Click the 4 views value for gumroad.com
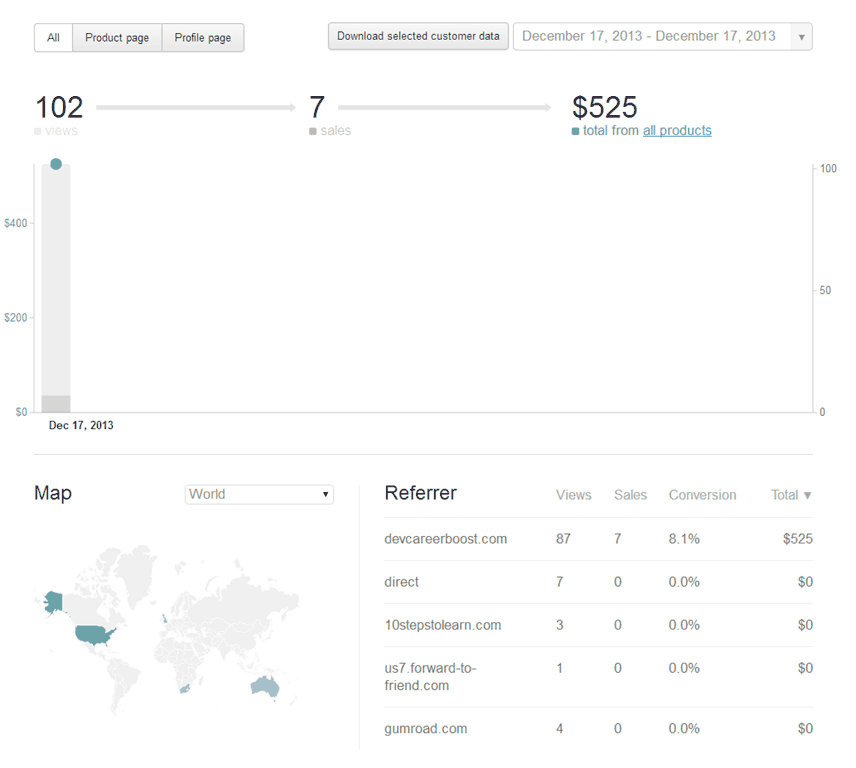The width and height of the screenshot is (856, 768). pyautogui.click(x=560, y=729)
